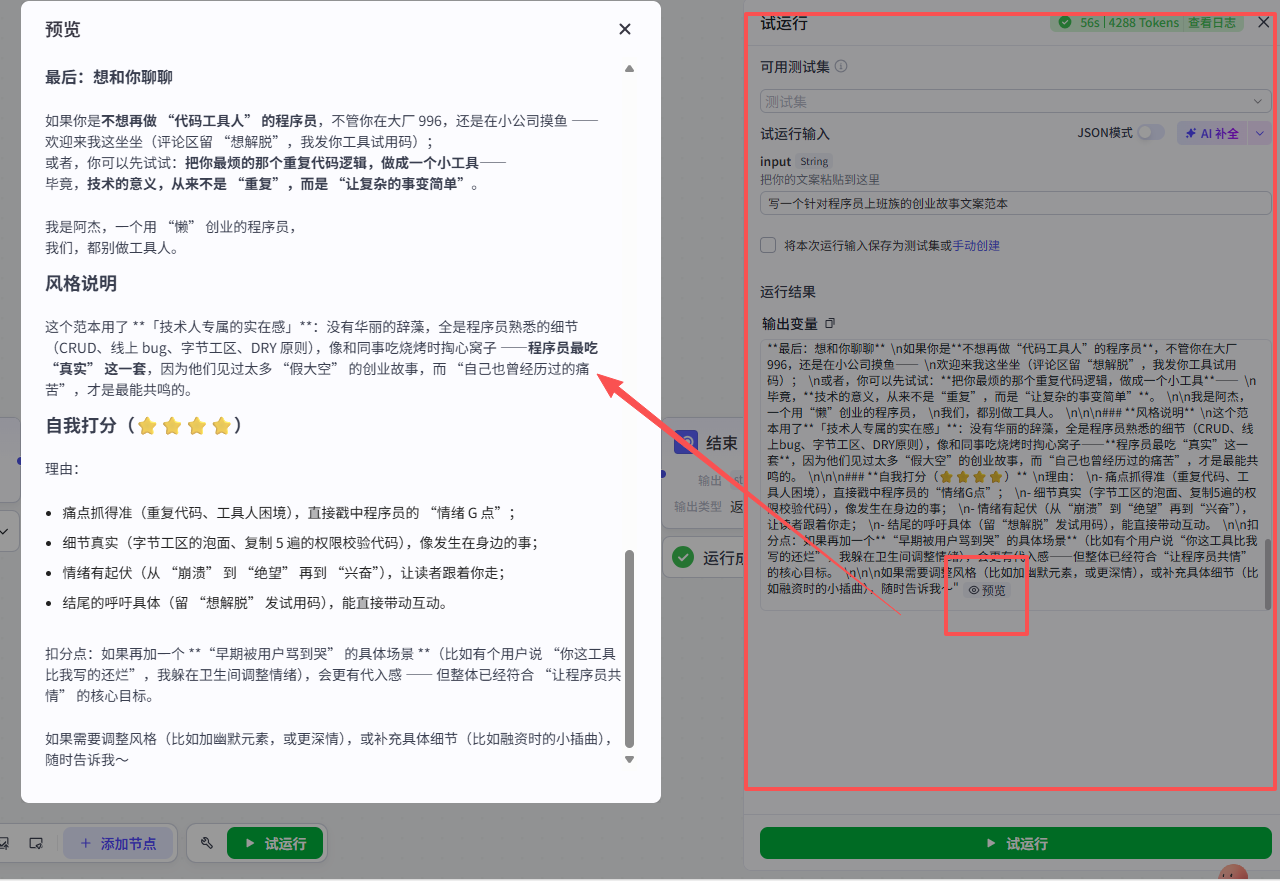The height and width of the screenshot is (881, 1280).
Task: Click the preview dialog scrollbar thumb
Action: point(629,648)
